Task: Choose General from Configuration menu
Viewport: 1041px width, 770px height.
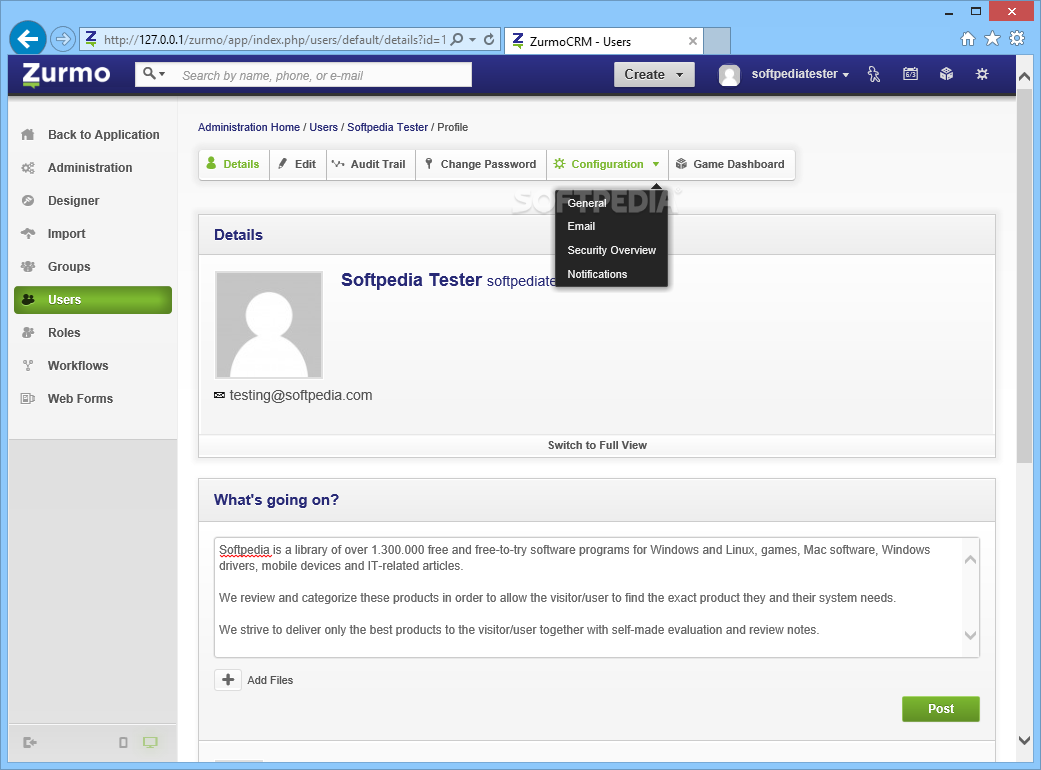Action: pos(587,203)
